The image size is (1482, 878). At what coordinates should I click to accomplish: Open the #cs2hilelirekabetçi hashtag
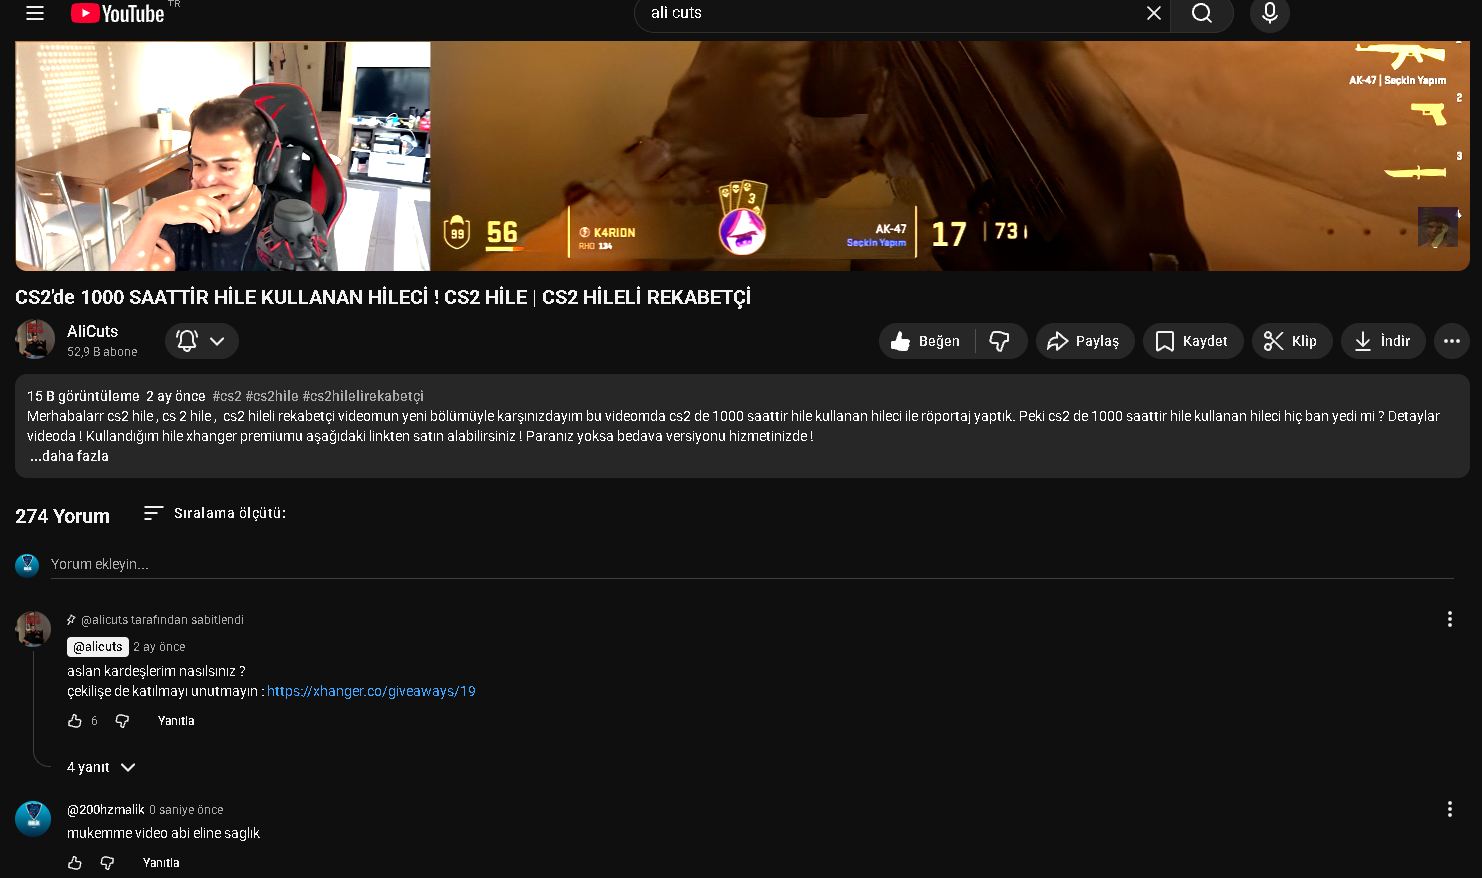(363, 396)
